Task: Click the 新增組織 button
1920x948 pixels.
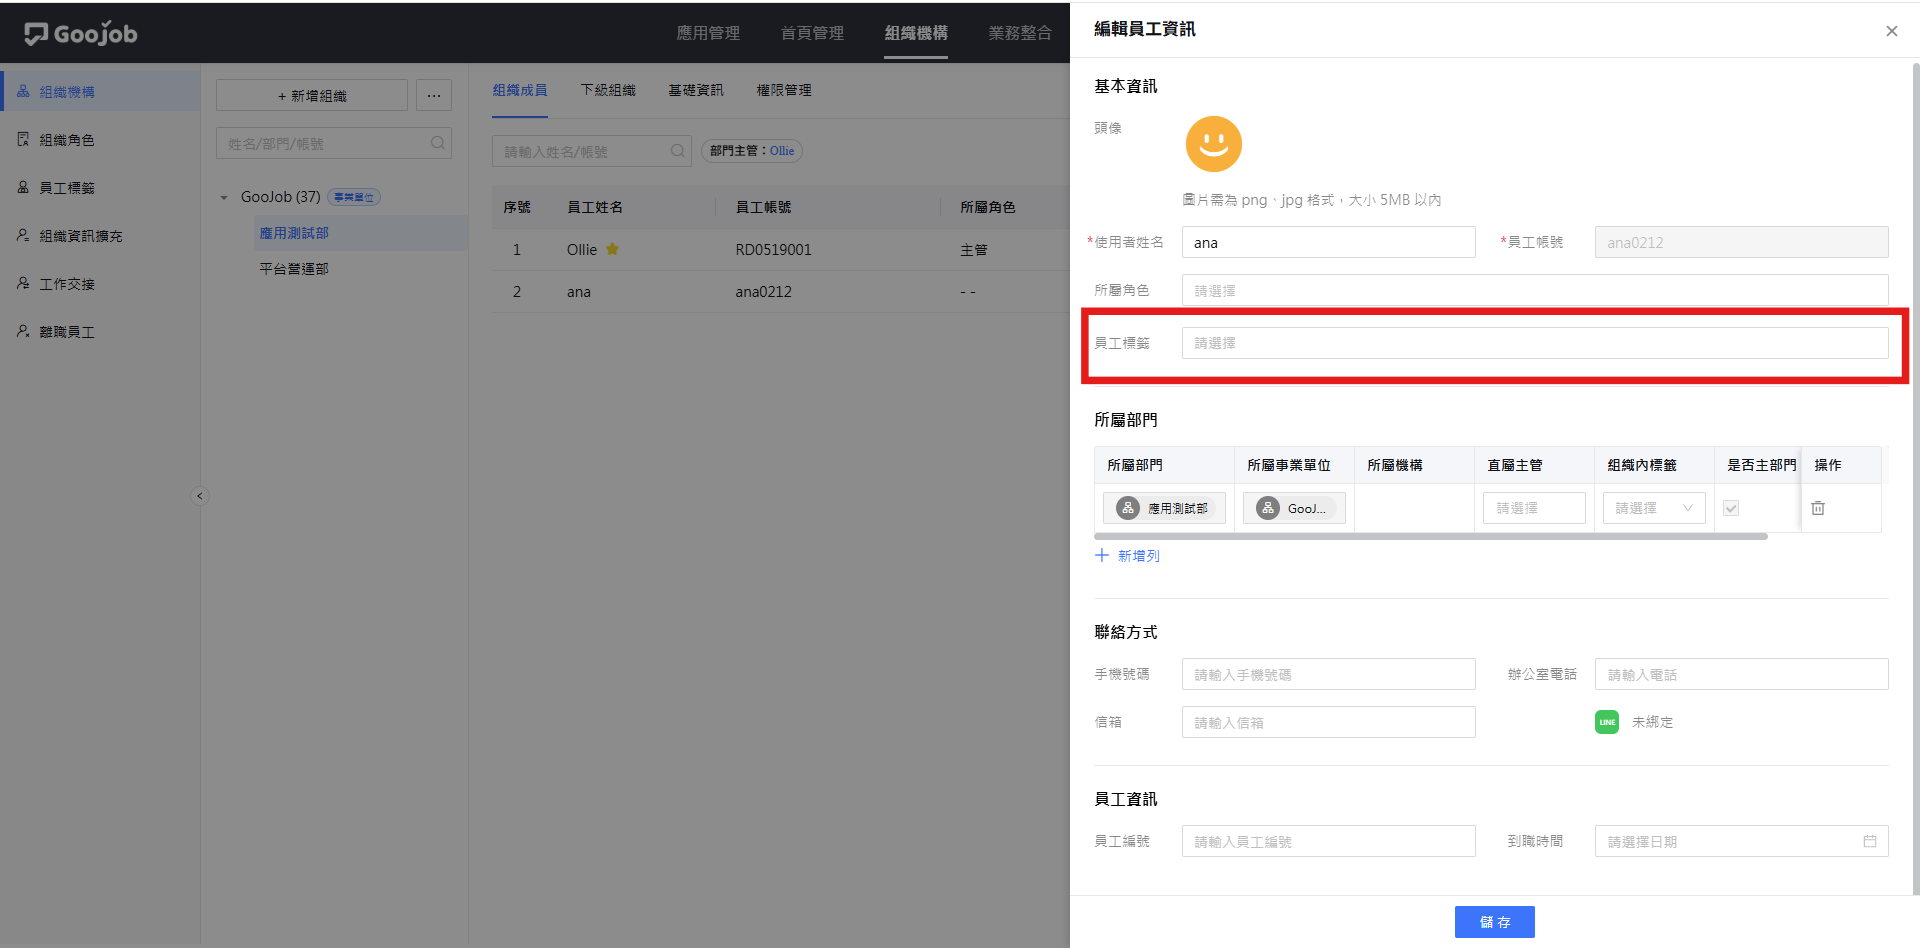Action: [x=312, y=96]
